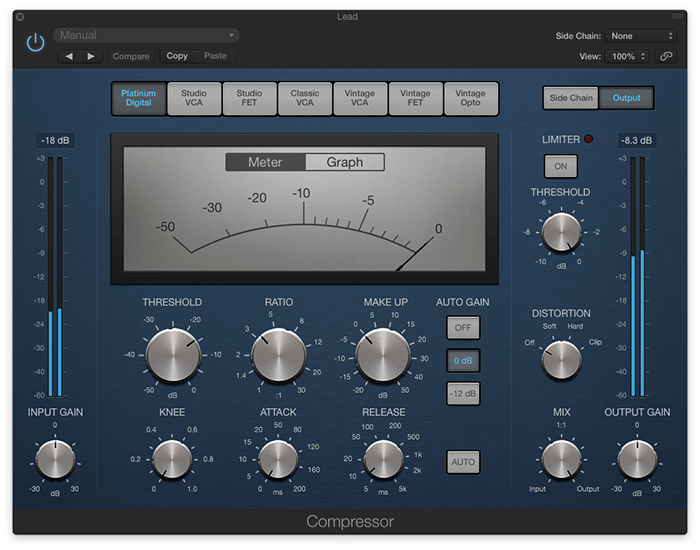Open the View percentage dropdown
Image resolution: width=700 pixels, height=550 pixels.
click(629, 56)
